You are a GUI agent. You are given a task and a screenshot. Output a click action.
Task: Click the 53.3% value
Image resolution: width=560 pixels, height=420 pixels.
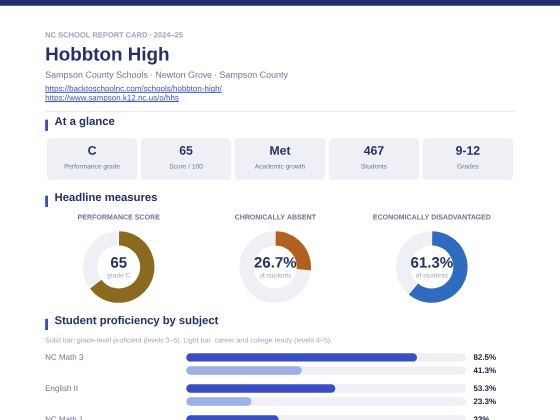click(x=485, y=388)
